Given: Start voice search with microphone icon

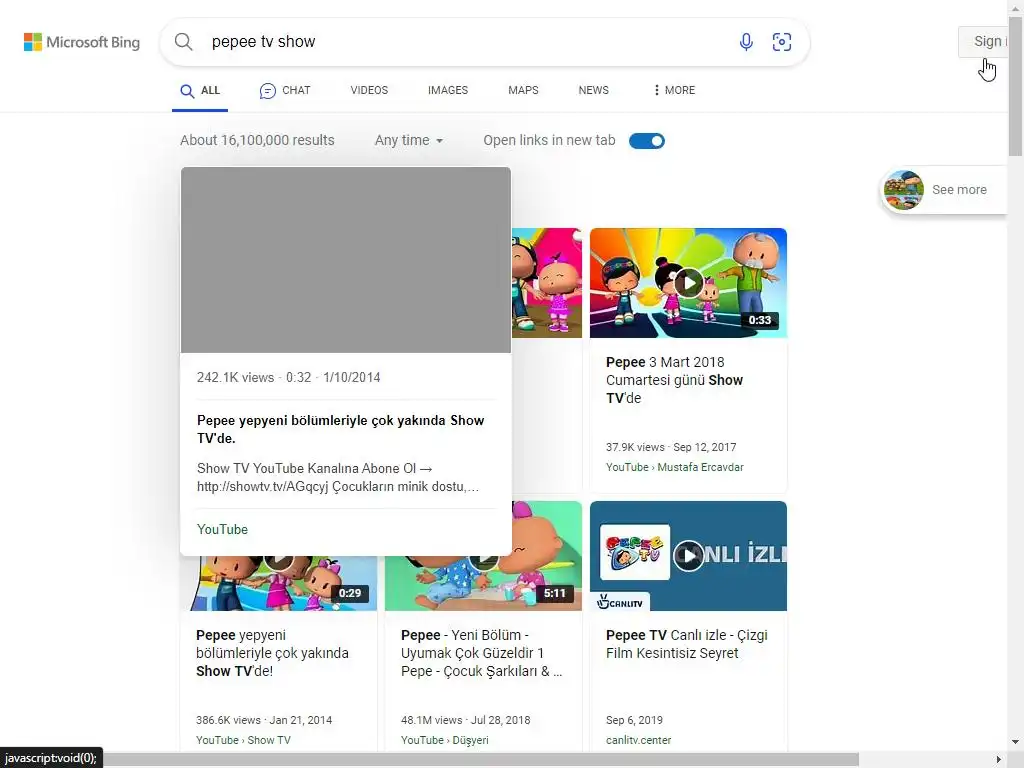Looking at the screenshot, I should pos(746,42).
